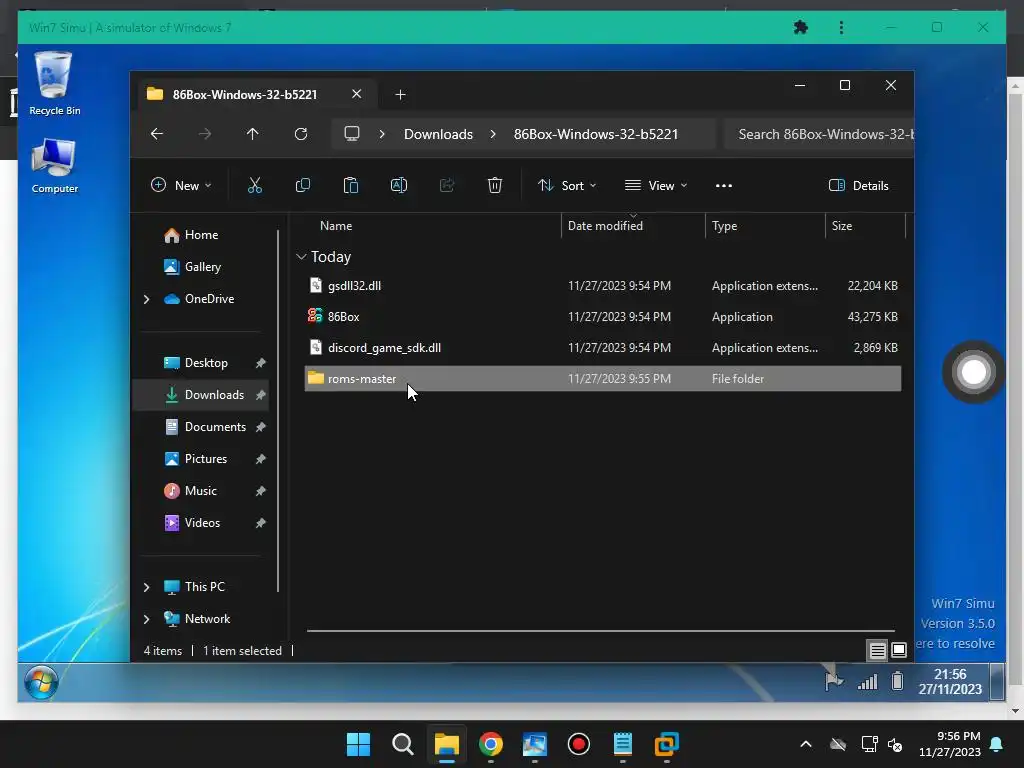Open the New dropdown menu
This screenshot has height=768, width=1024.
coord(182,185)
